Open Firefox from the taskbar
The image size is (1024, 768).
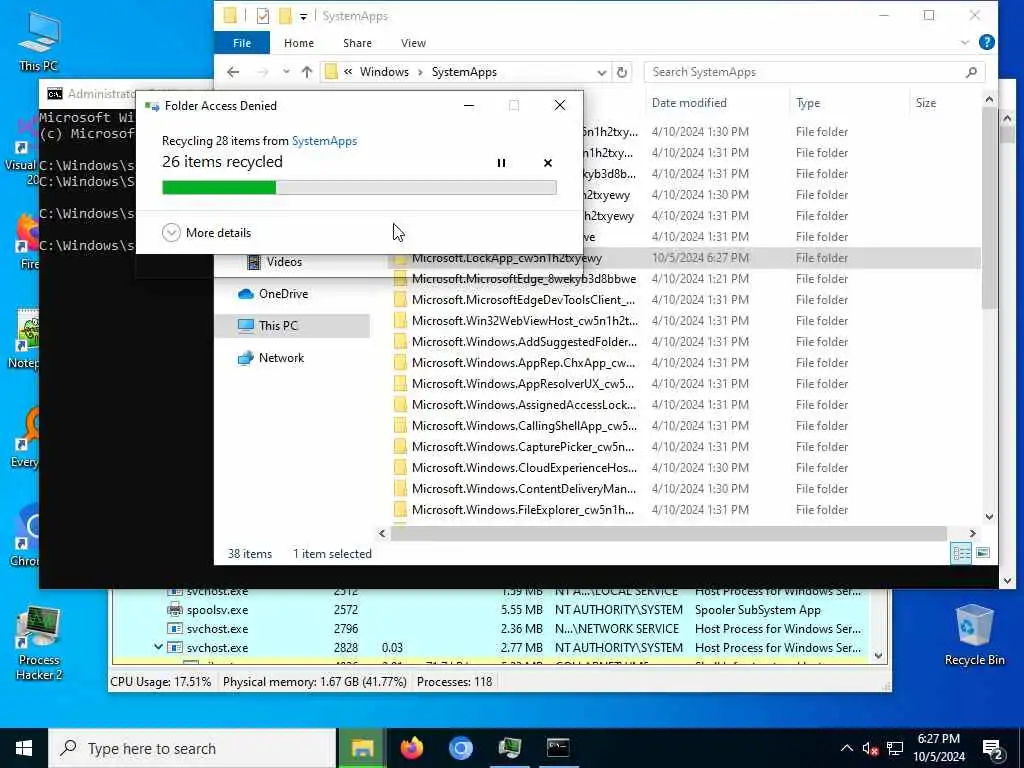(x=411, y=748)
